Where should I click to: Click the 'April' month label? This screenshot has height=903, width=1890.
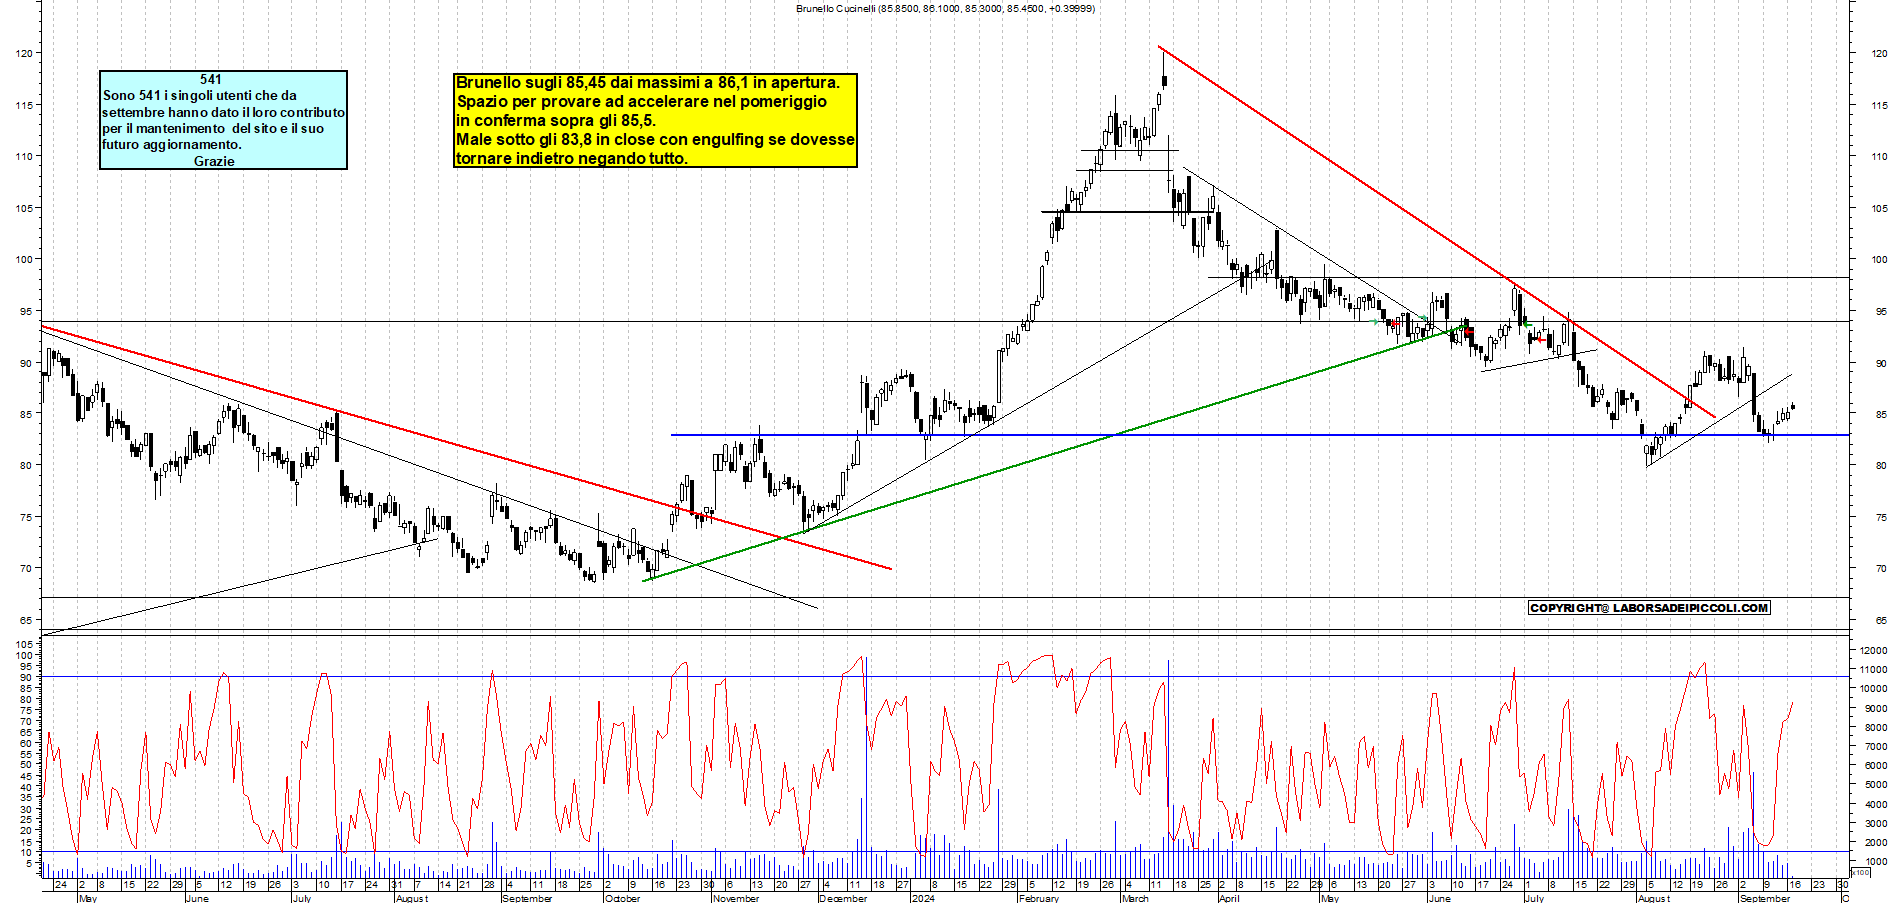[1229, 898]
